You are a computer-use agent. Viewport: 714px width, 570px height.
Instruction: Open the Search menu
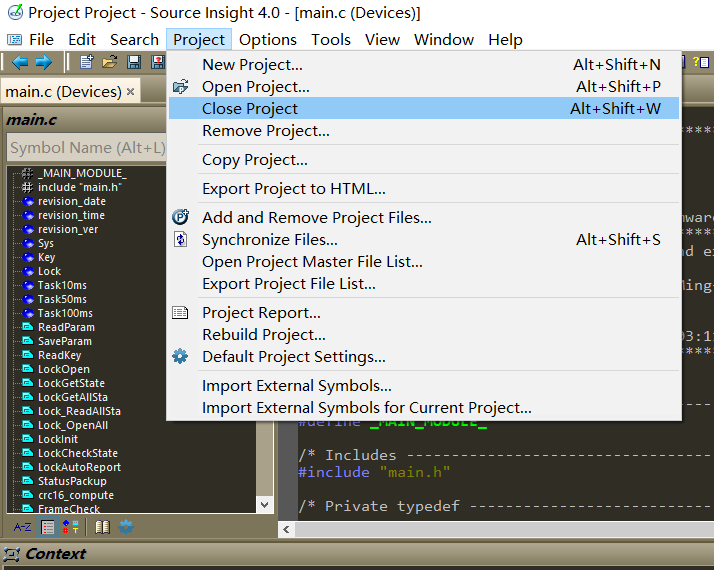tap(134, 40)
